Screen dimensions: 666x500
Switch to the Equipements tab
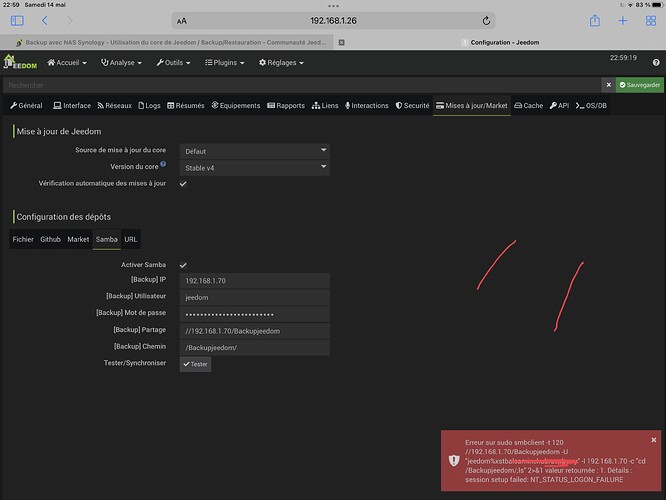tap(236, 105)
